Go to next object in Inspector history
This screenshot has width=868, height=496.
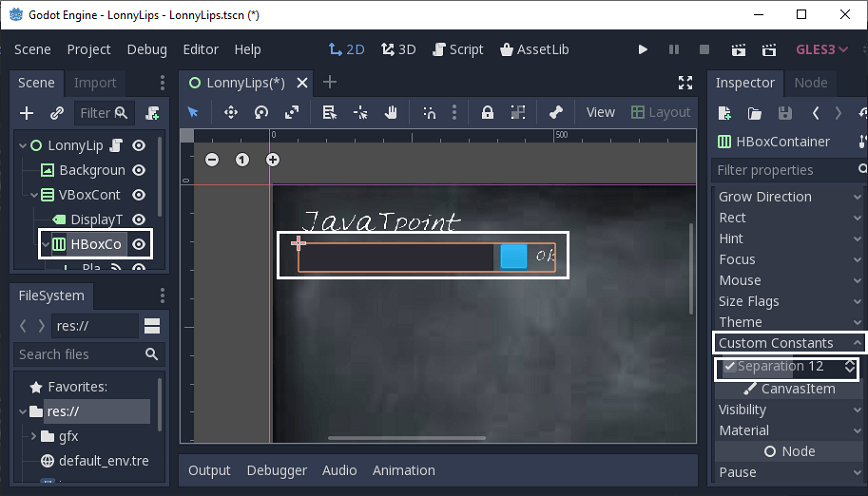point(838,113)
